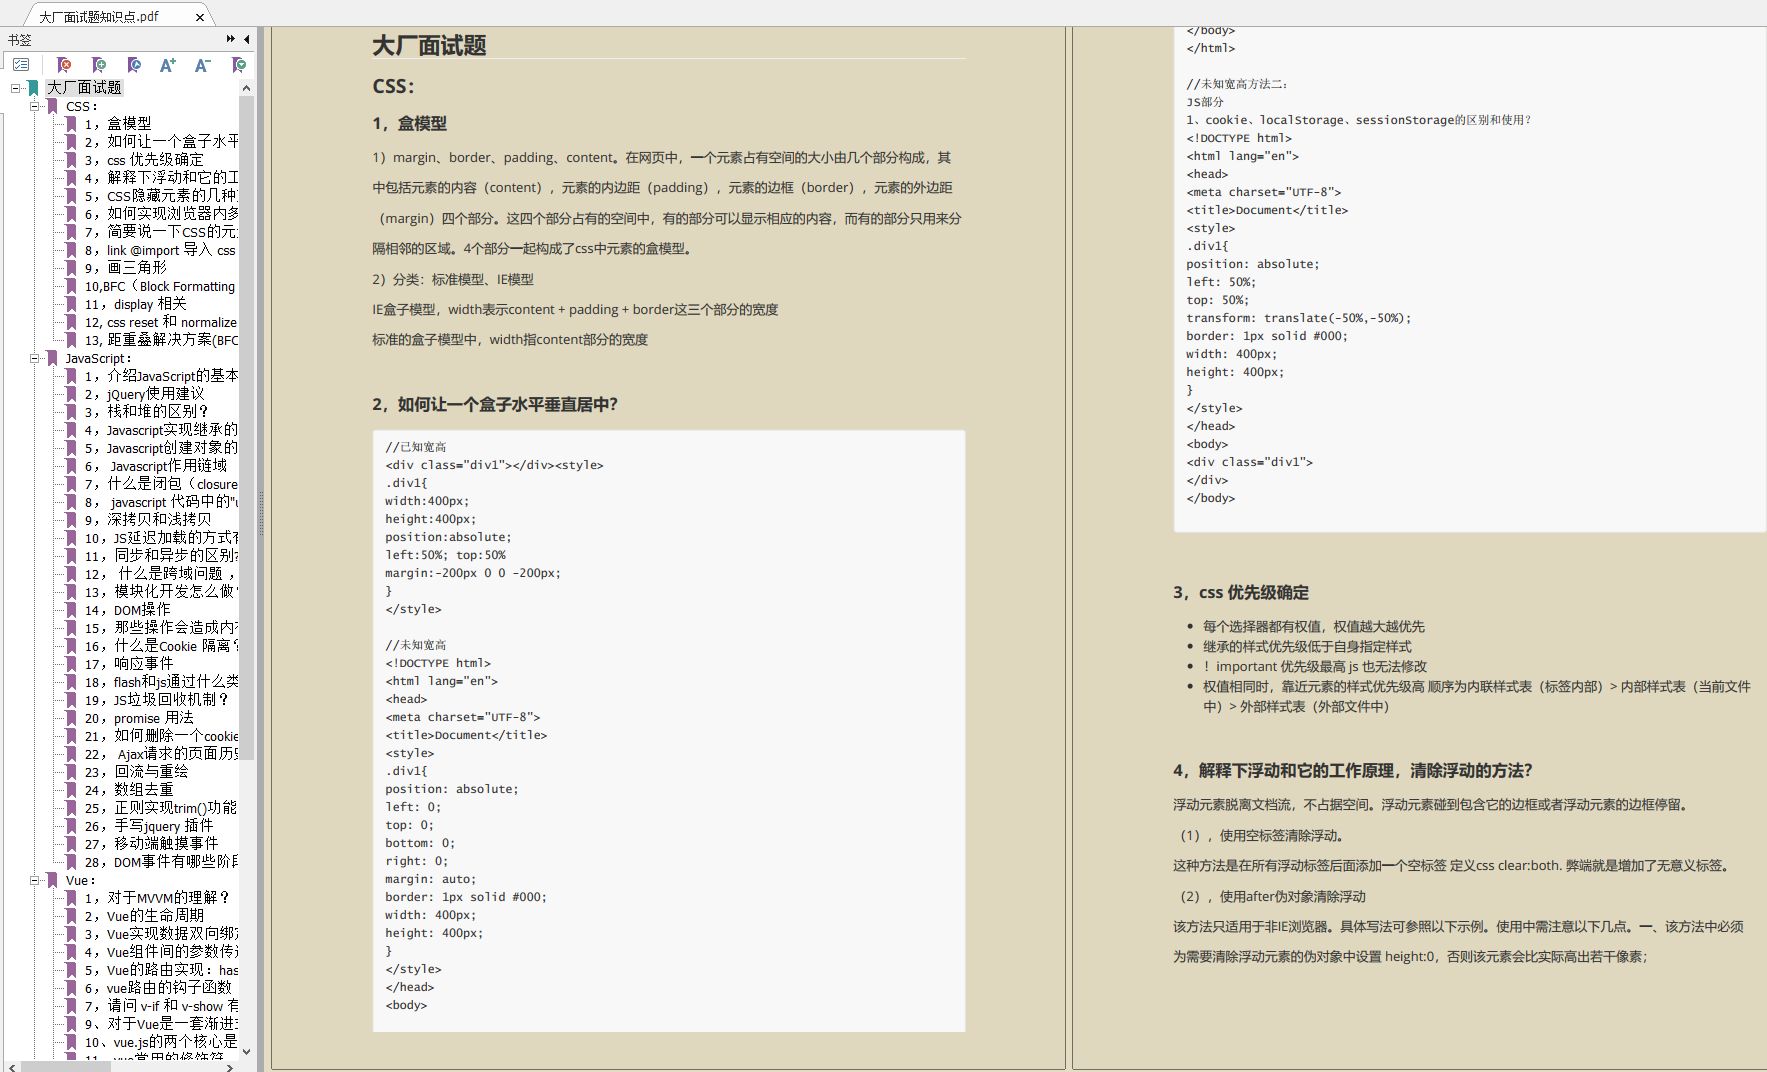The width and height of the screenshot is (1767, 1072).
Task: Click the delete bookmark icon
Action: tap(64, 65)
